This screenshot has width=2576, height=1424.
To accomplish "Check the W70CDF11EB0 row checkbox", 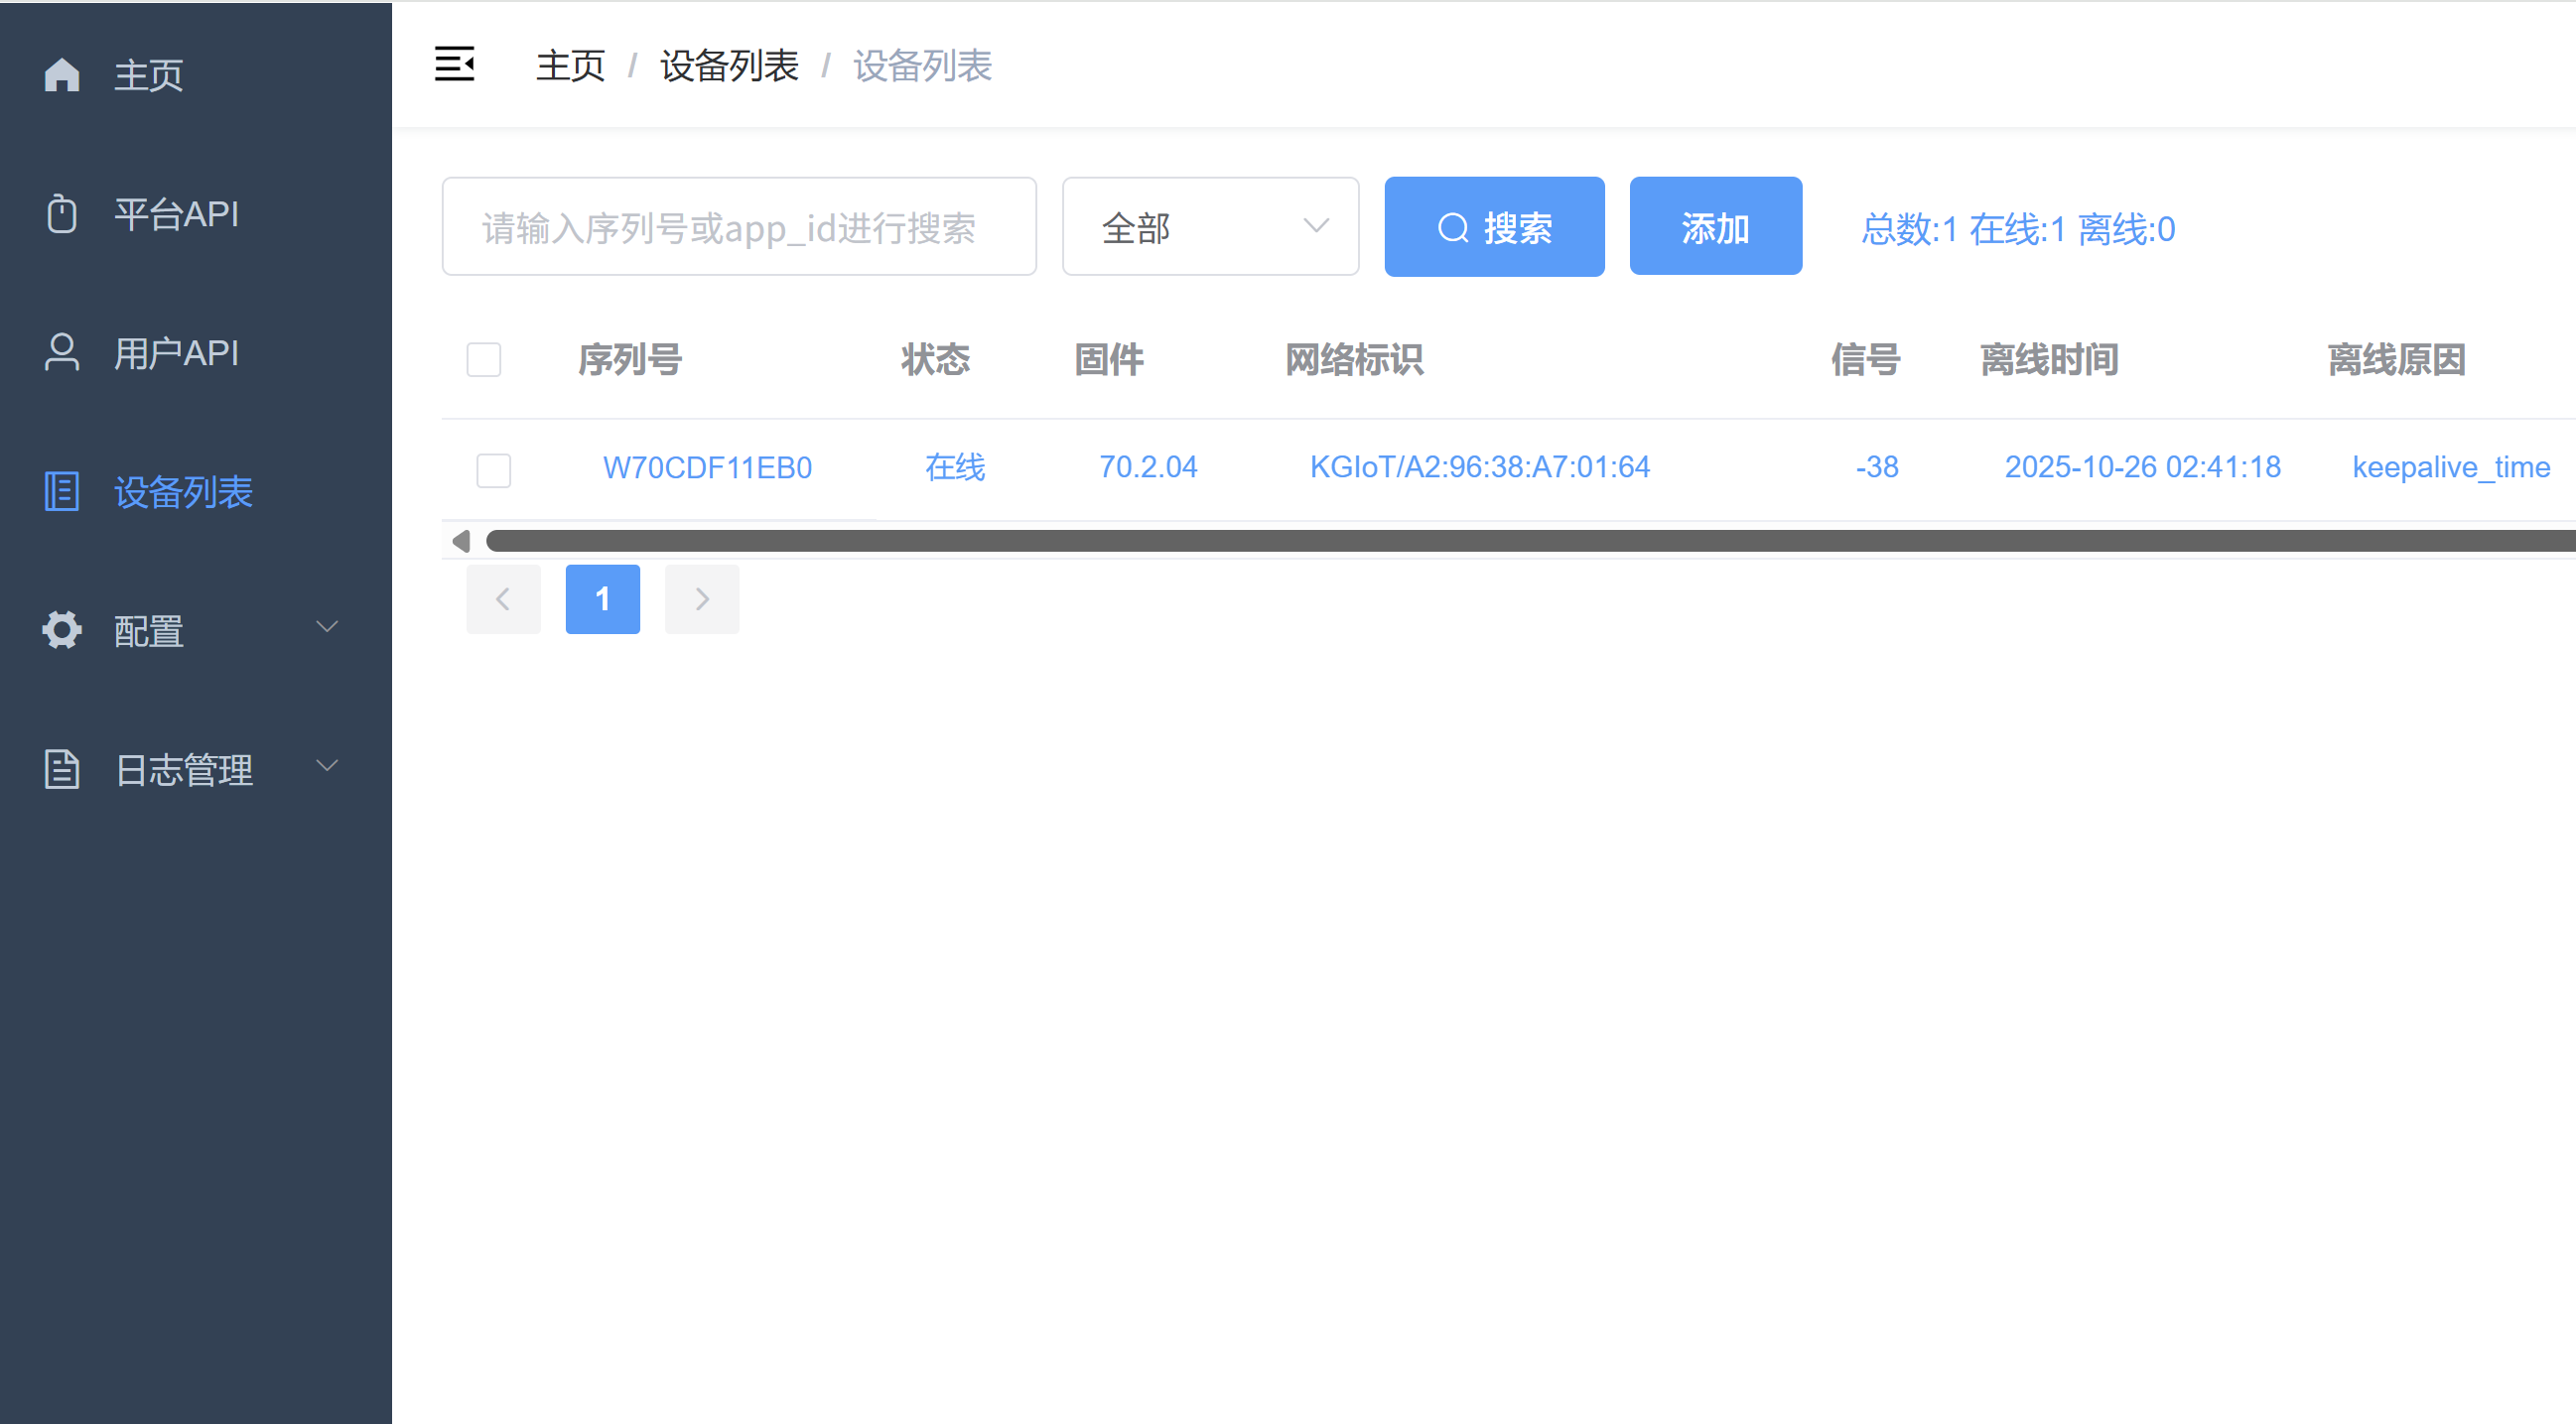I will 494,470.
